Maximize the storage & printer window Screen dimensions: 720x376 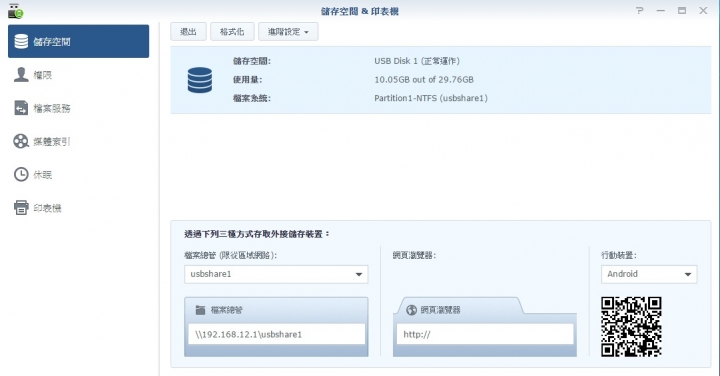[682, 10]
